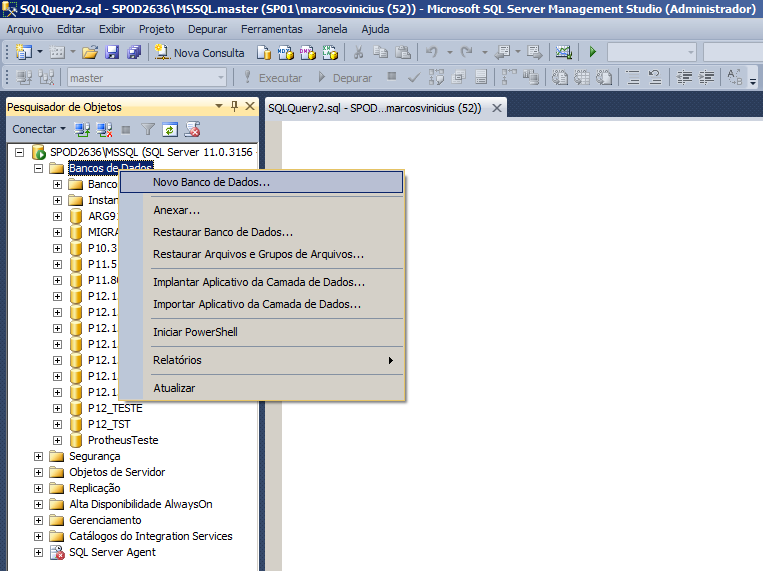
Task: Open the Relatórios submenu
Action: (262, 360)
